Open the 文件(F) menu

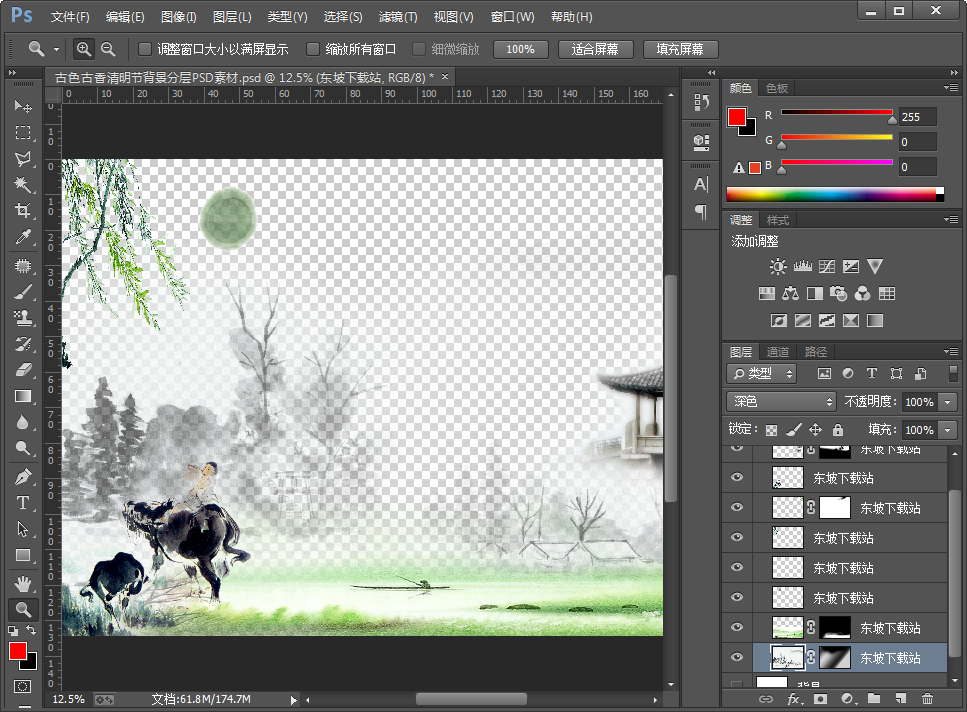tap(70, 17)
